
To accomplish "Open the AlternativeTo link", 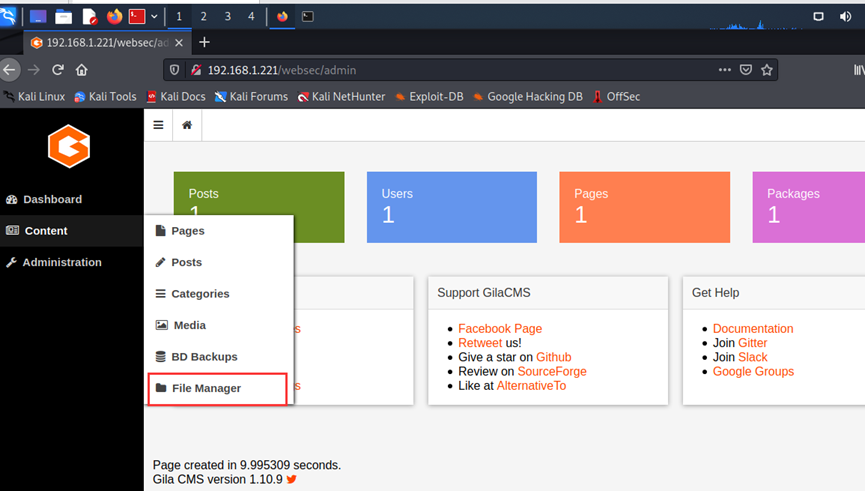I will coord(531,386).
